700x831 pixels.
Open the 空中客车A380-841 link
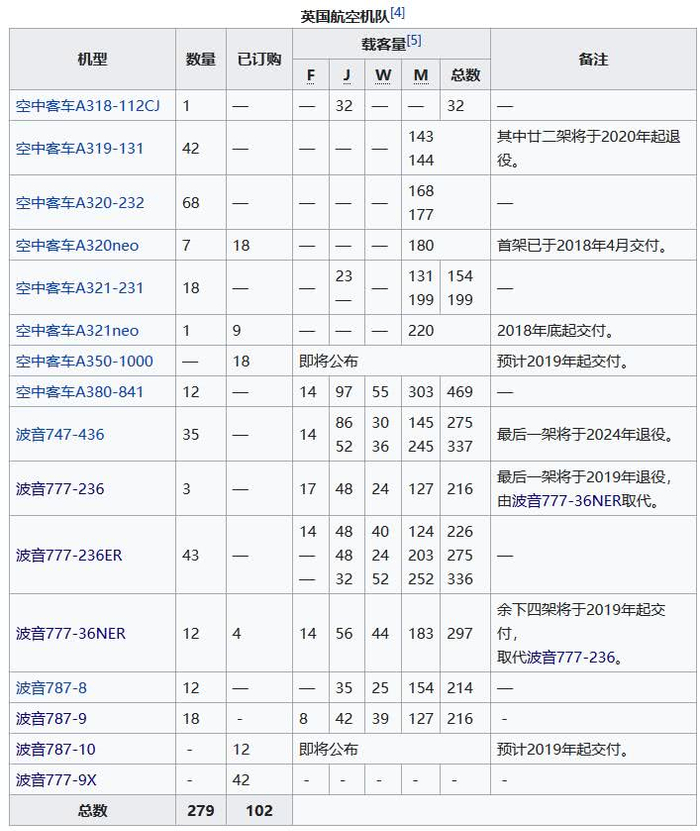pyautogui.click(x=79, y=392)
